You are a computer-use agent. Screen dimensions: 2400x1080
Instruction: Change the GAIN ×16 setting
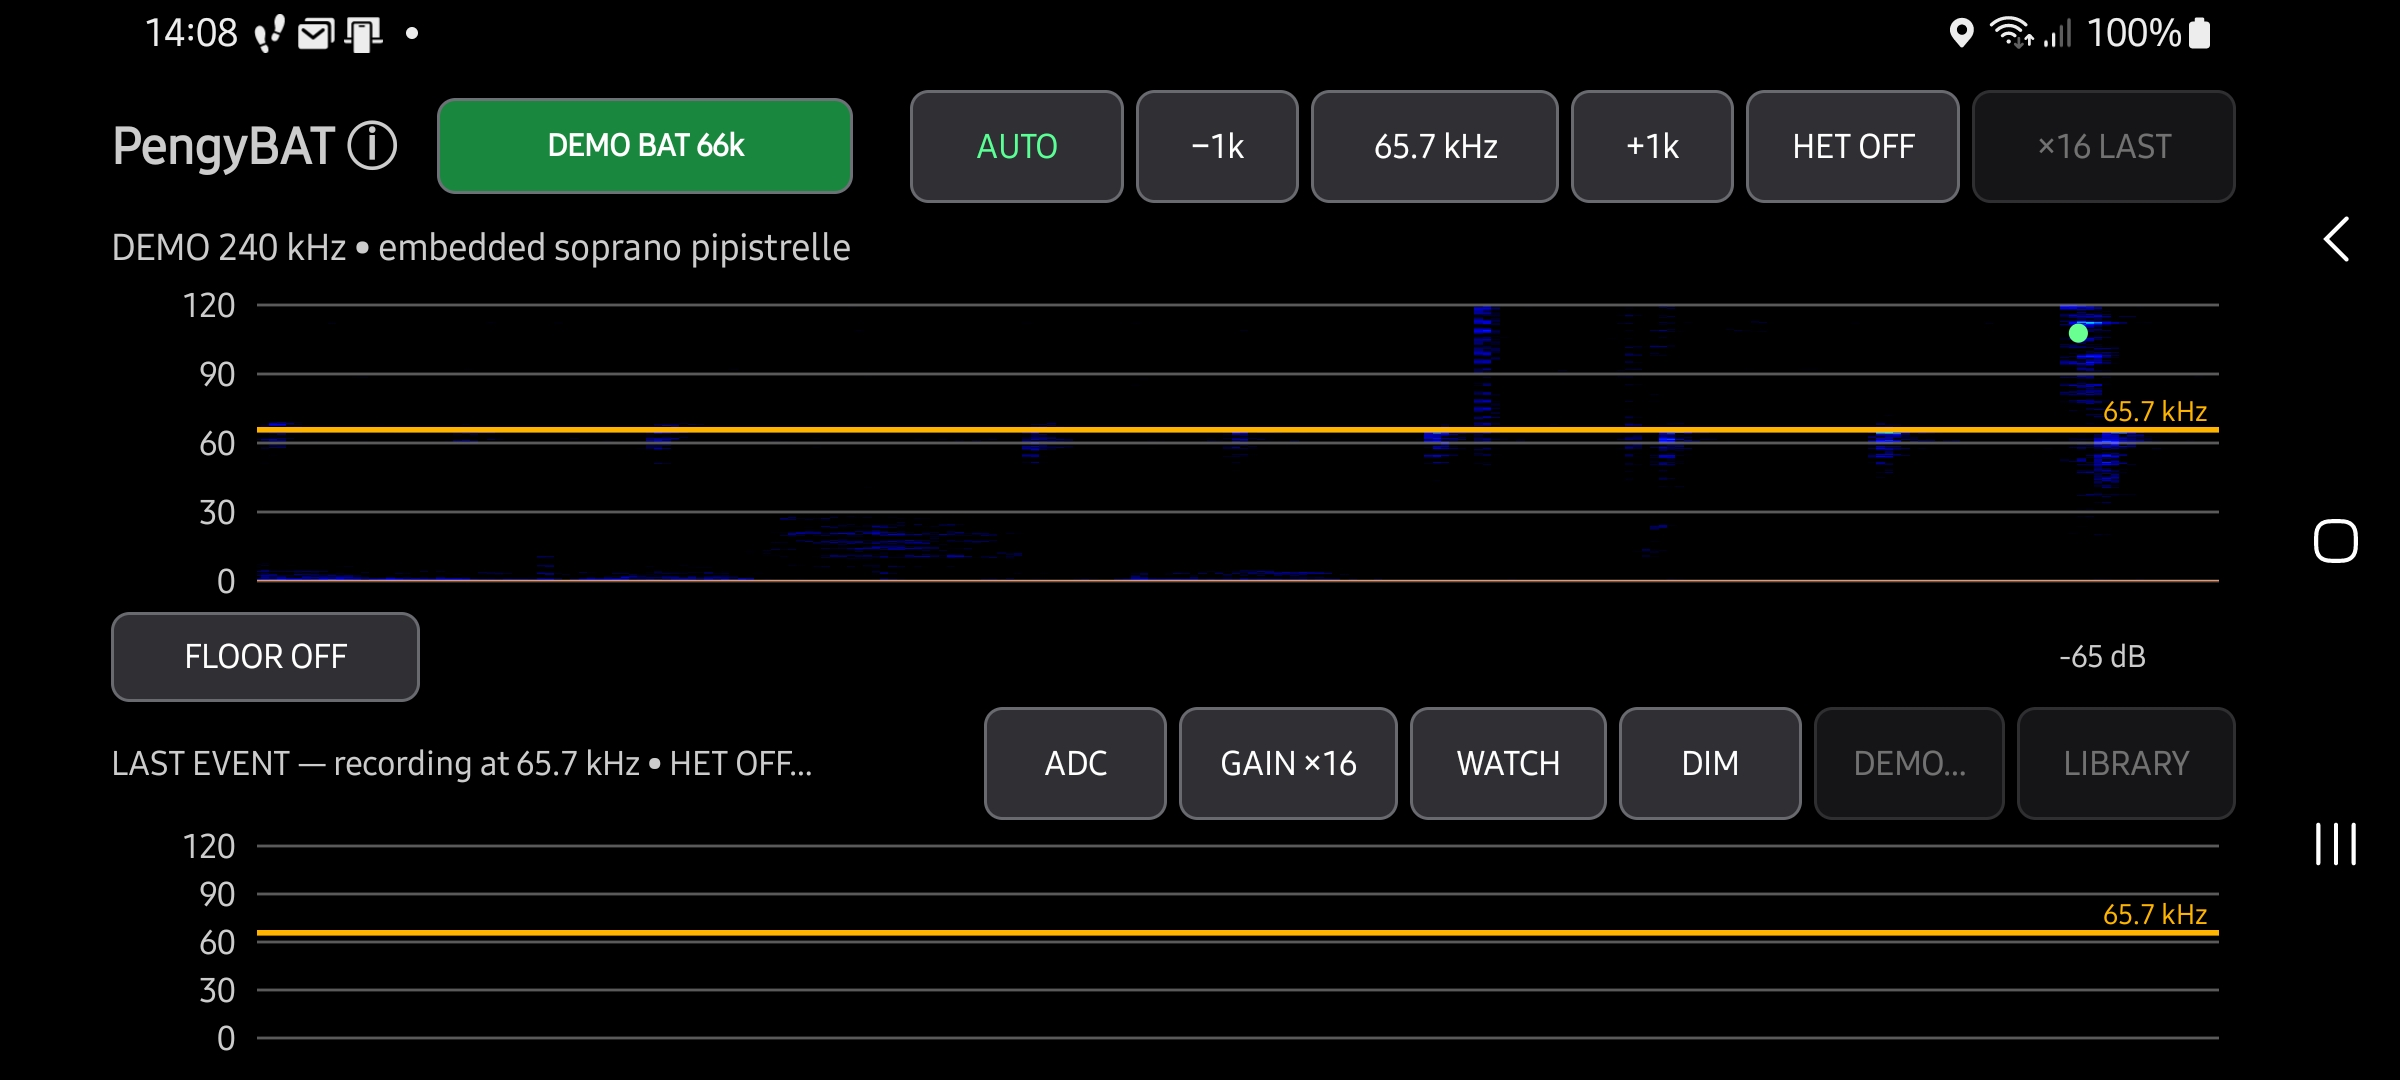click(1288, 763)
